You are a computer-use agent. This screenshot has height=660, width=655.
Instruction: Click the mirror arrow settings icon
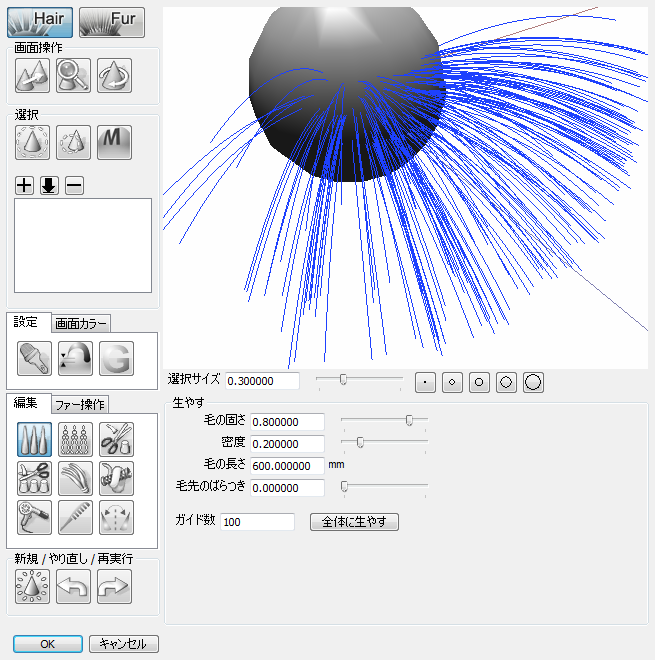[75, 359]
